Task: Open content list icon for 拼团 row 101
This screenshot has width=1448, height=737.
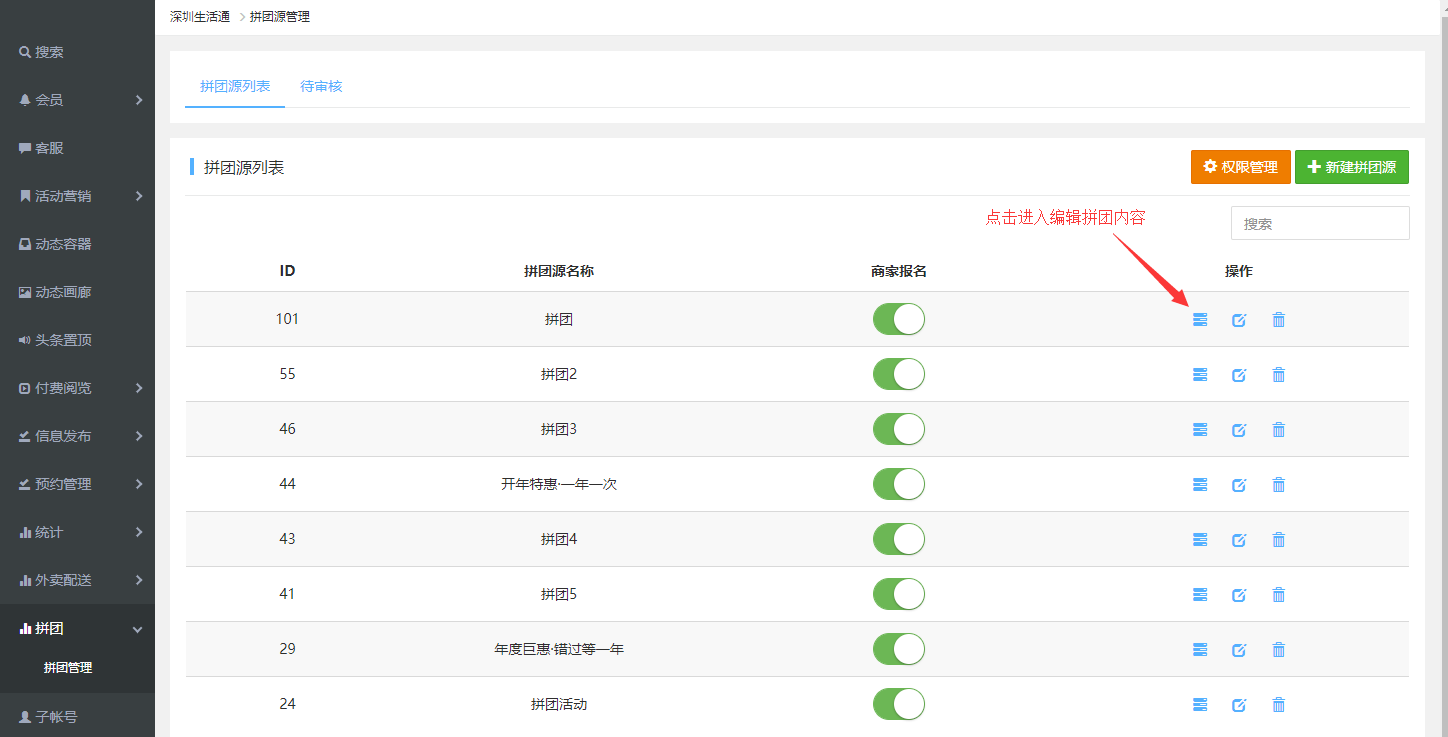Action: coord(1200,320)
